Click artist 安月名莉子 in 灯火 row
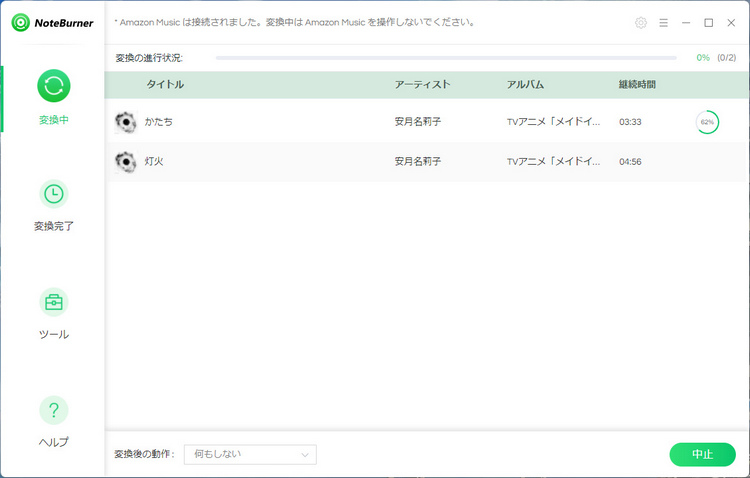 point(418,162)
